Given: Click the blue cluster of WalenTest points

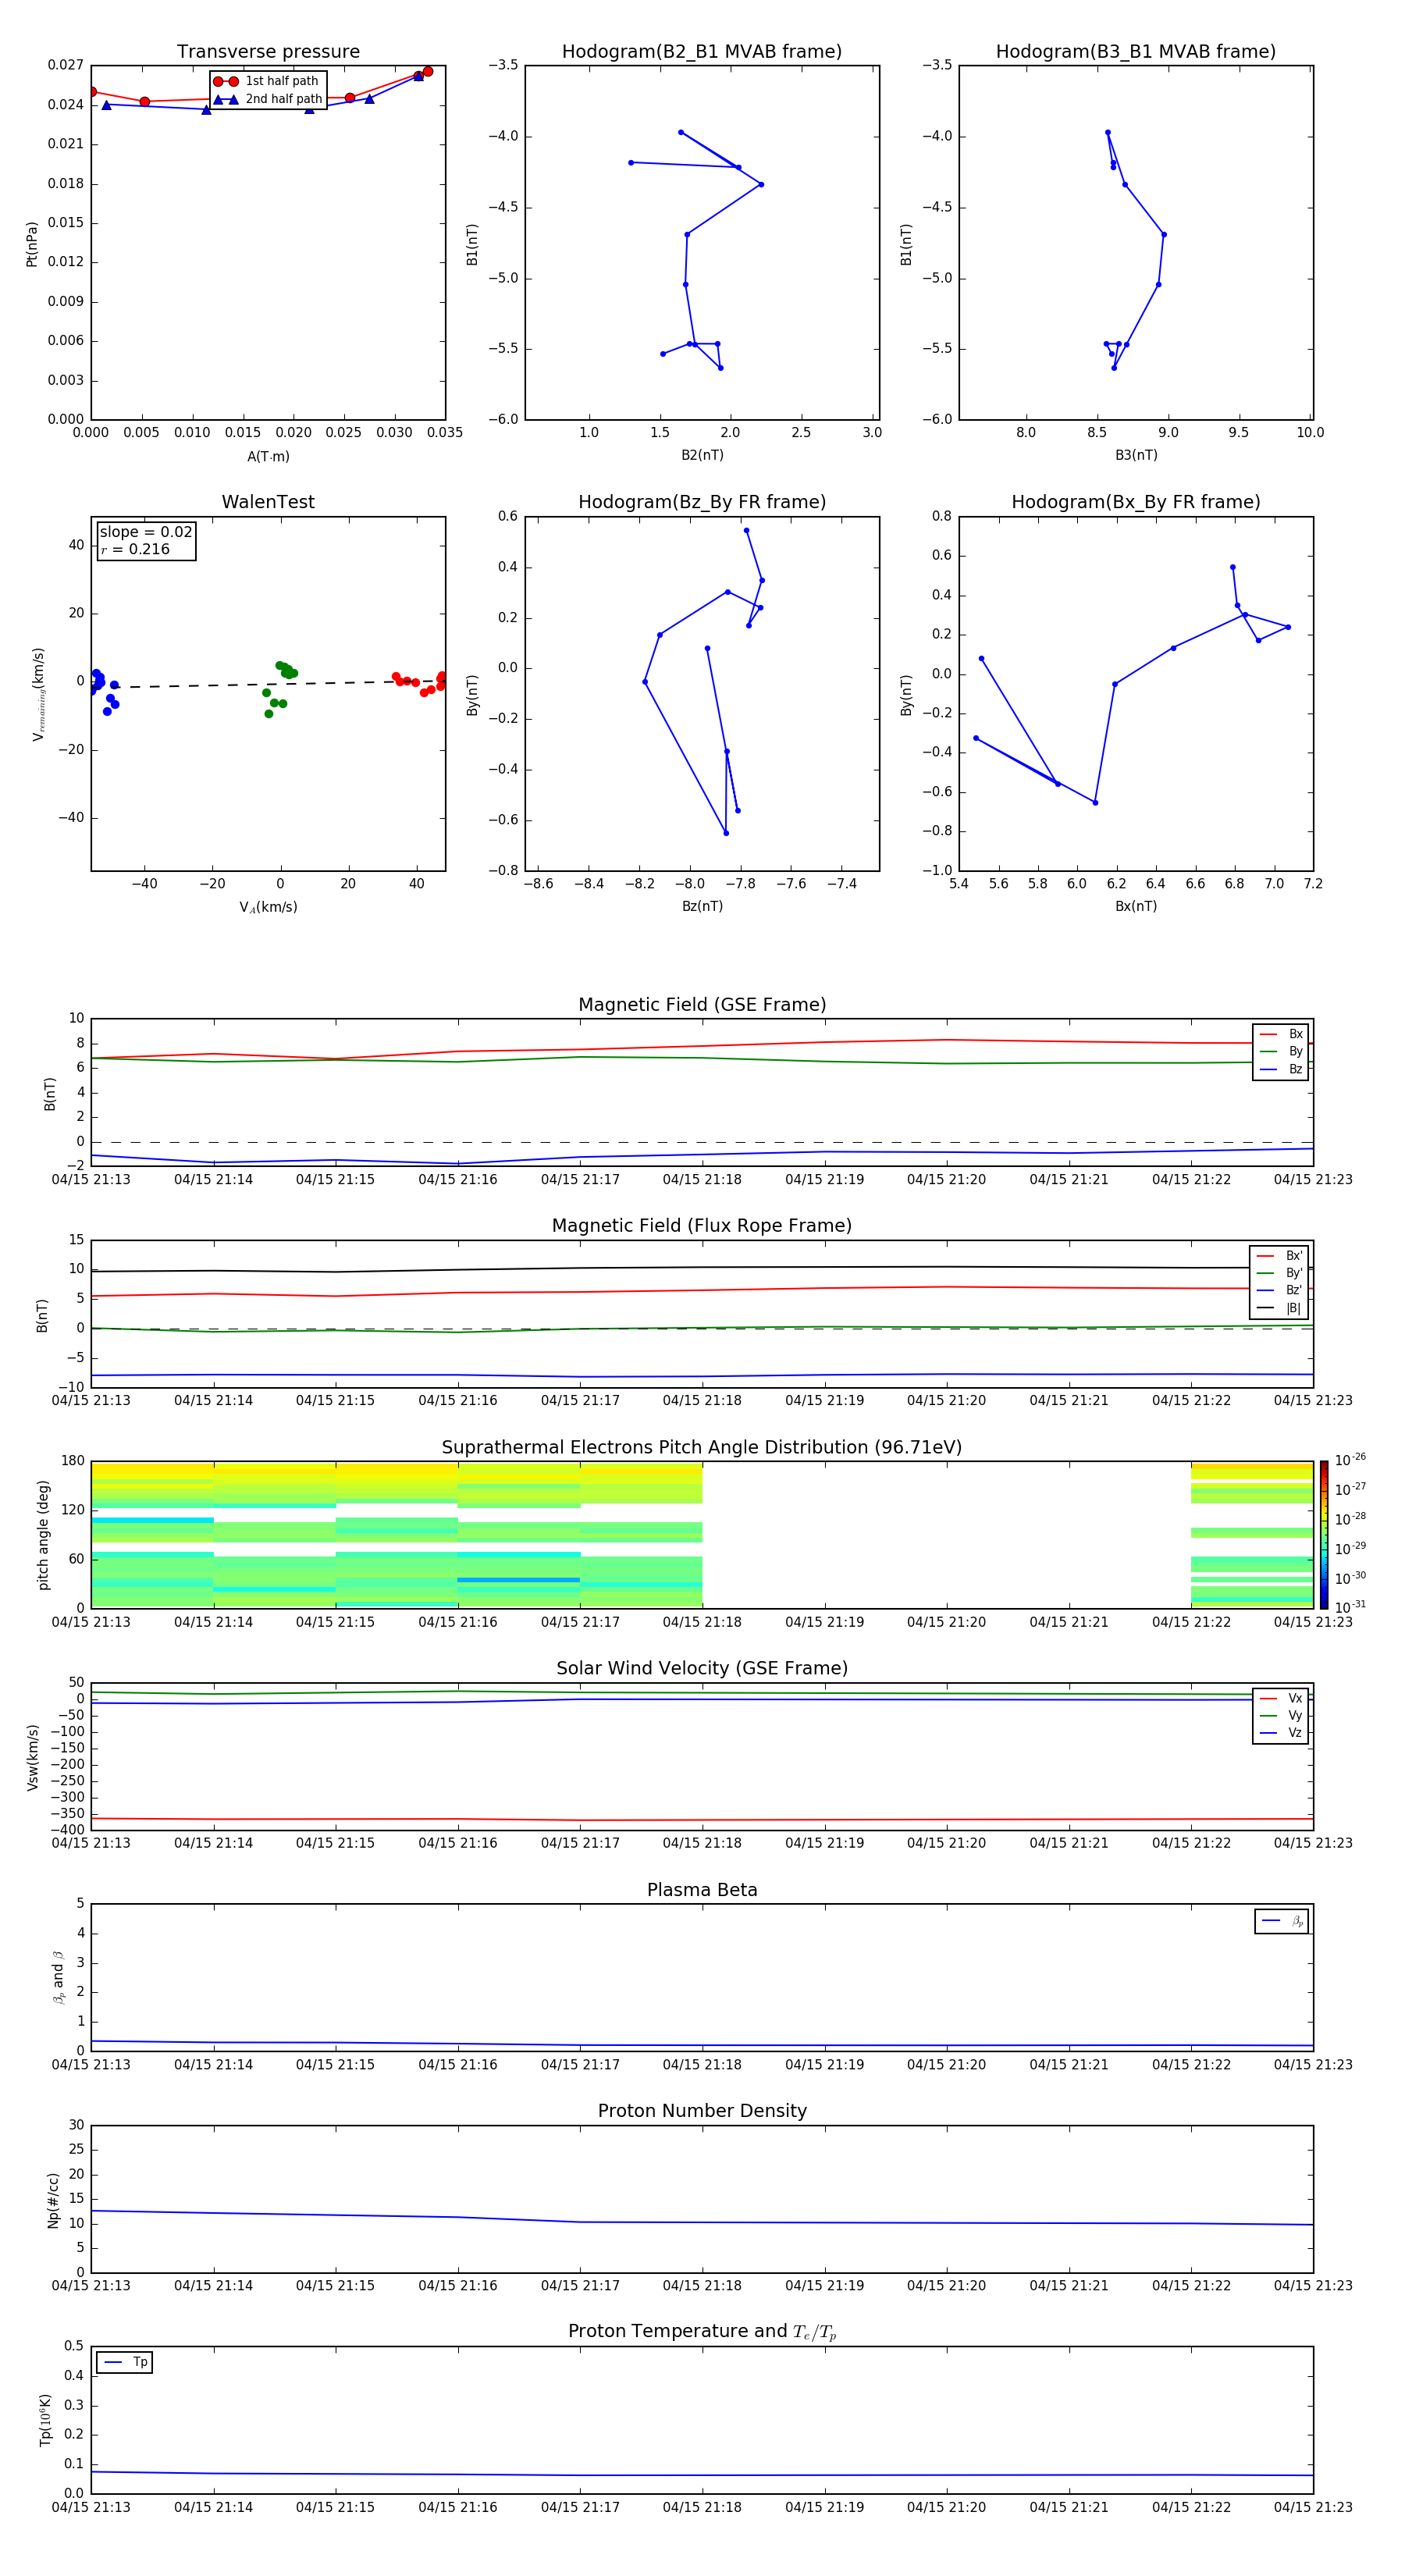Looking at the screenshot, I should click(x=102, y=691).
